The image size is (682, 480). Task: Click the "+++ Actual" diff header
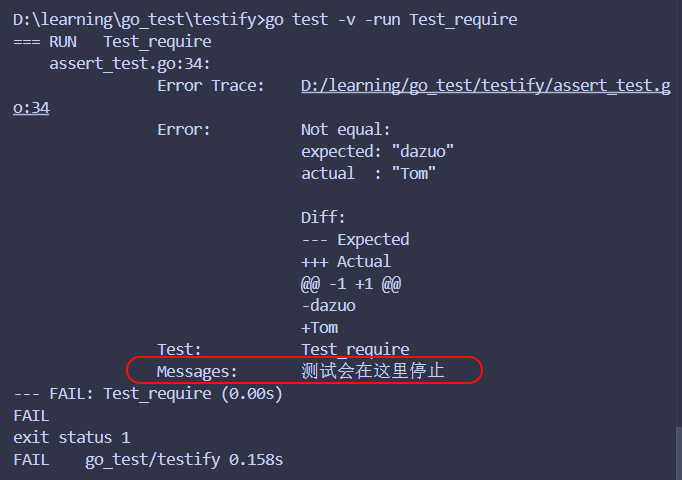345,262
